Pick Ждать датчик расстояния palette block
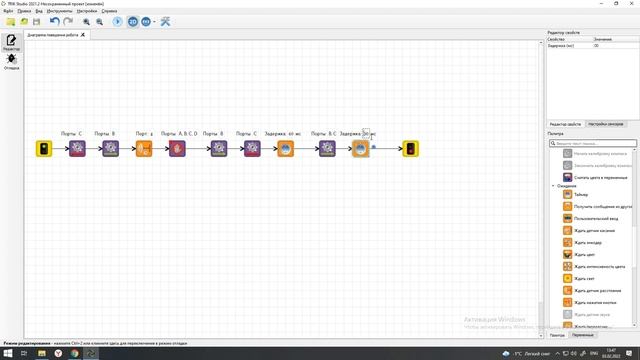640x360 pixels. click(592, 291)
